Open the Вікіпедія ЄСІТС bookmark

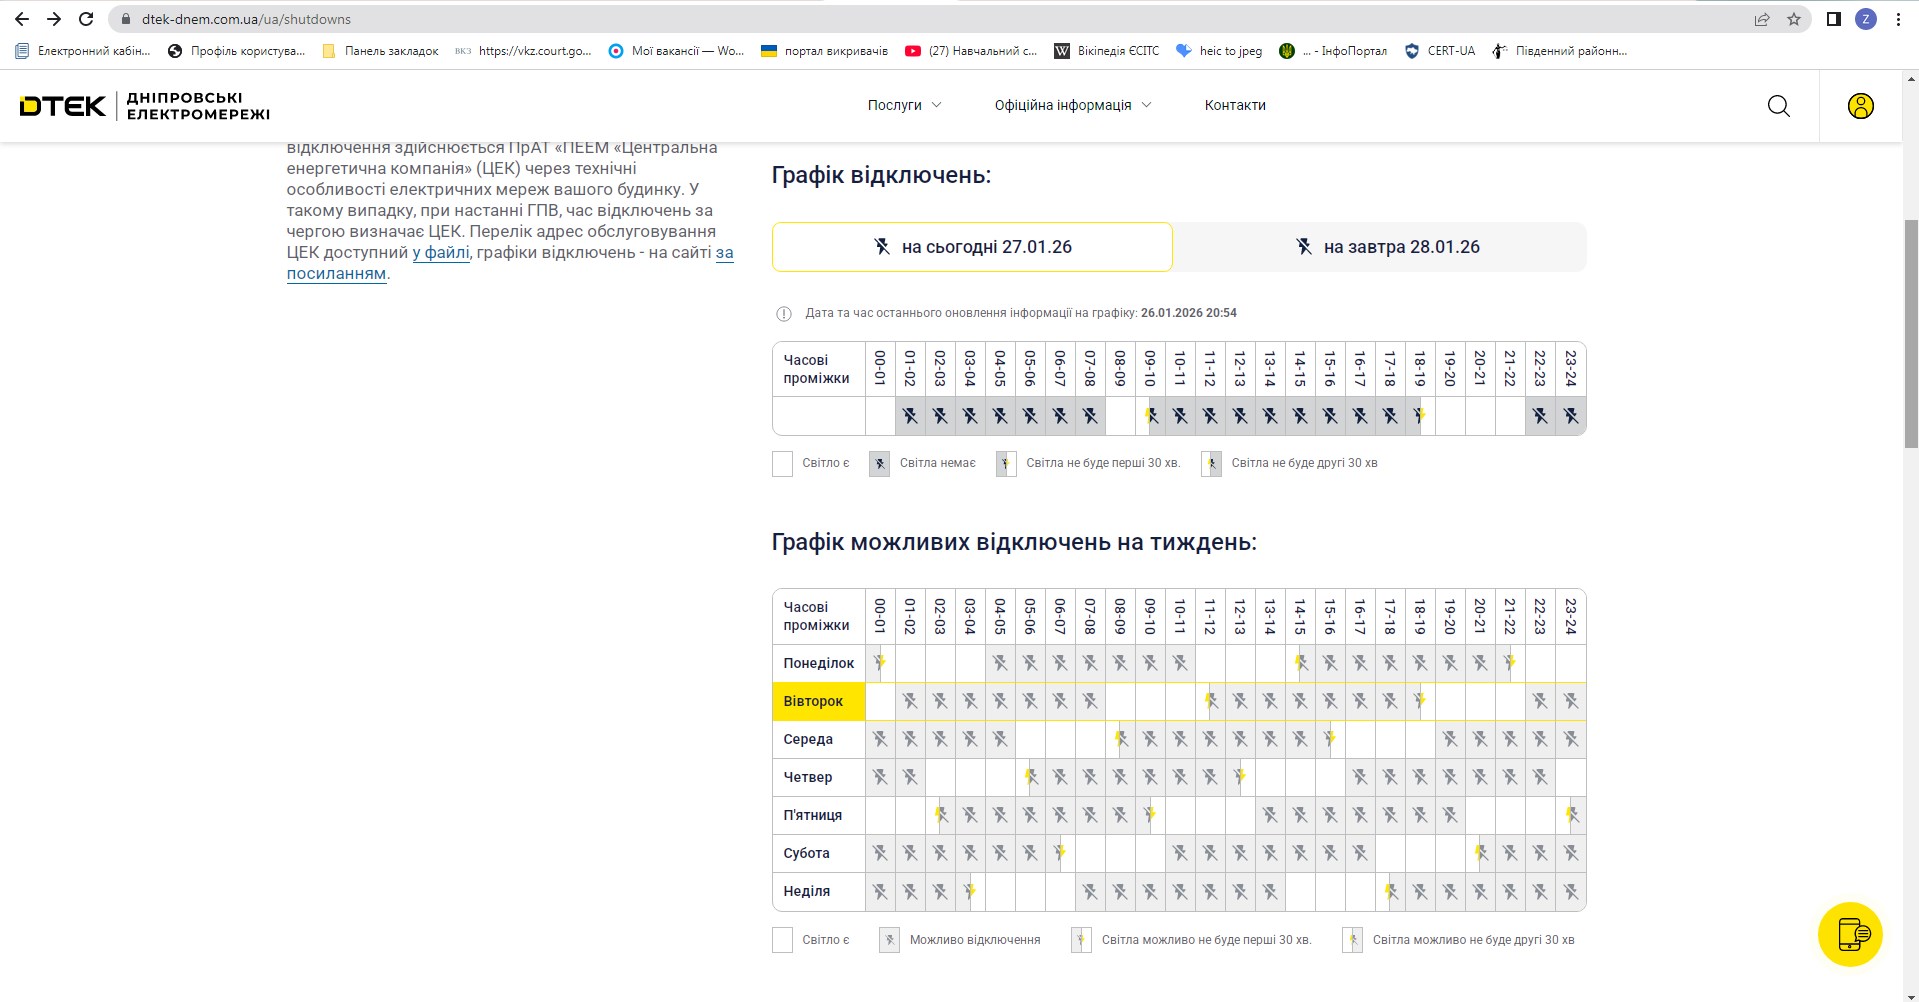pyautogui.click(x=1107, y=51)
